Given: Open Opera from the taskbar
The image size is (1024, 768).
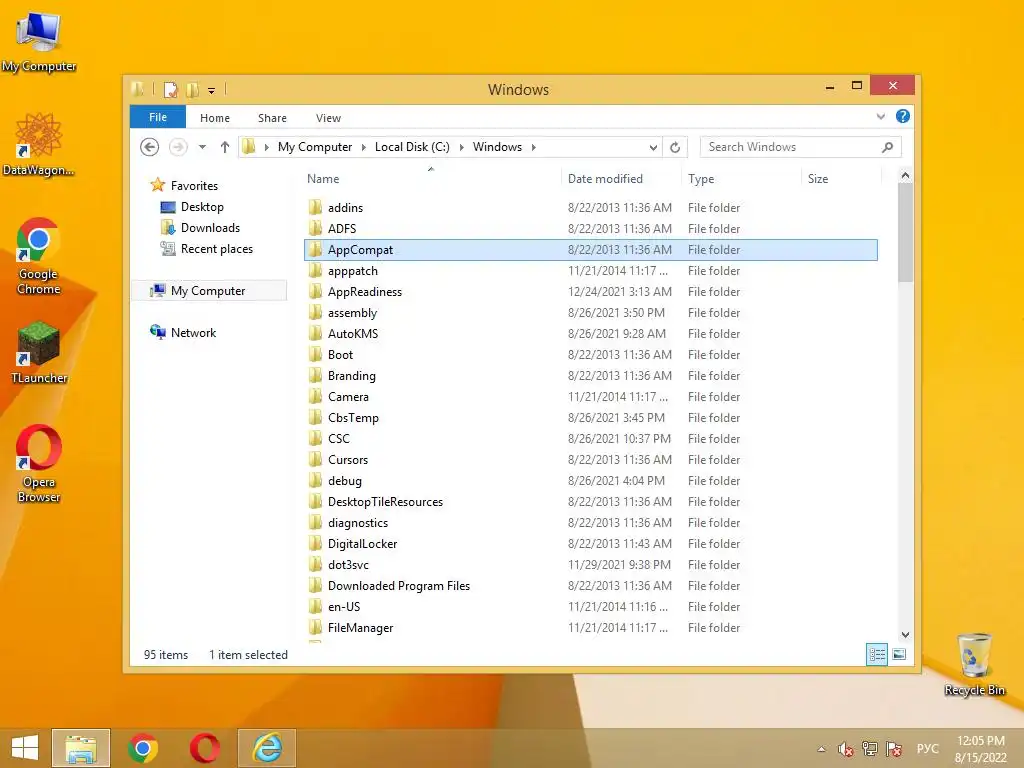Looking at the screenshot, I should coord(204,748).
